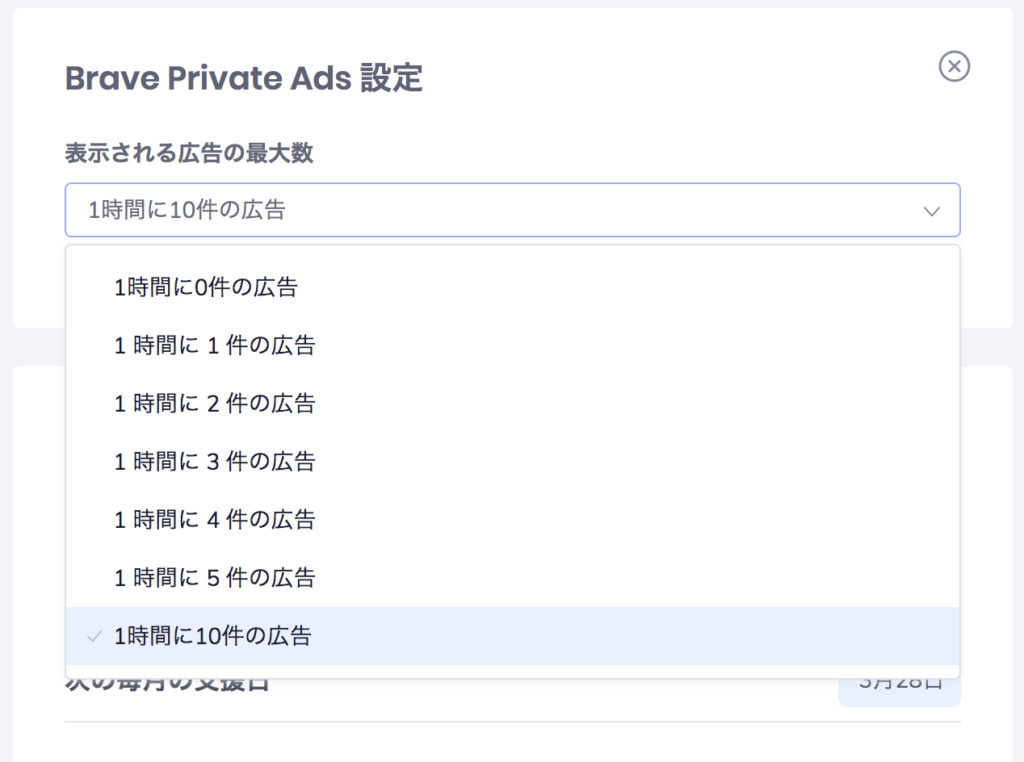Pick the 1 時間に 2 件の広告 option

(512, 403)
